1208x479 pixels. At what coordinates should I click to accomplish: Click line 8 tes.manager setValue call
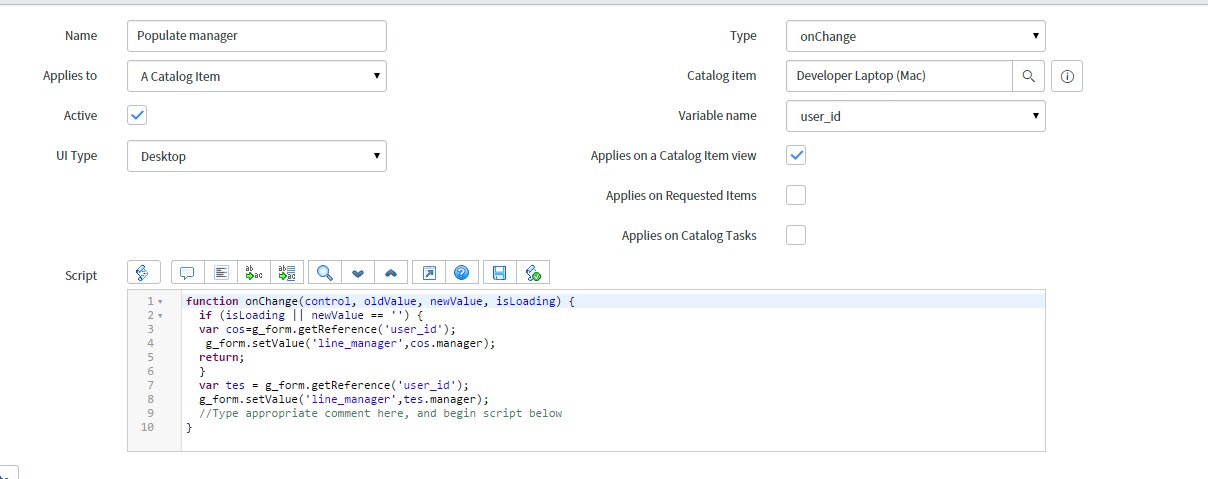click(x=344, y=399)
